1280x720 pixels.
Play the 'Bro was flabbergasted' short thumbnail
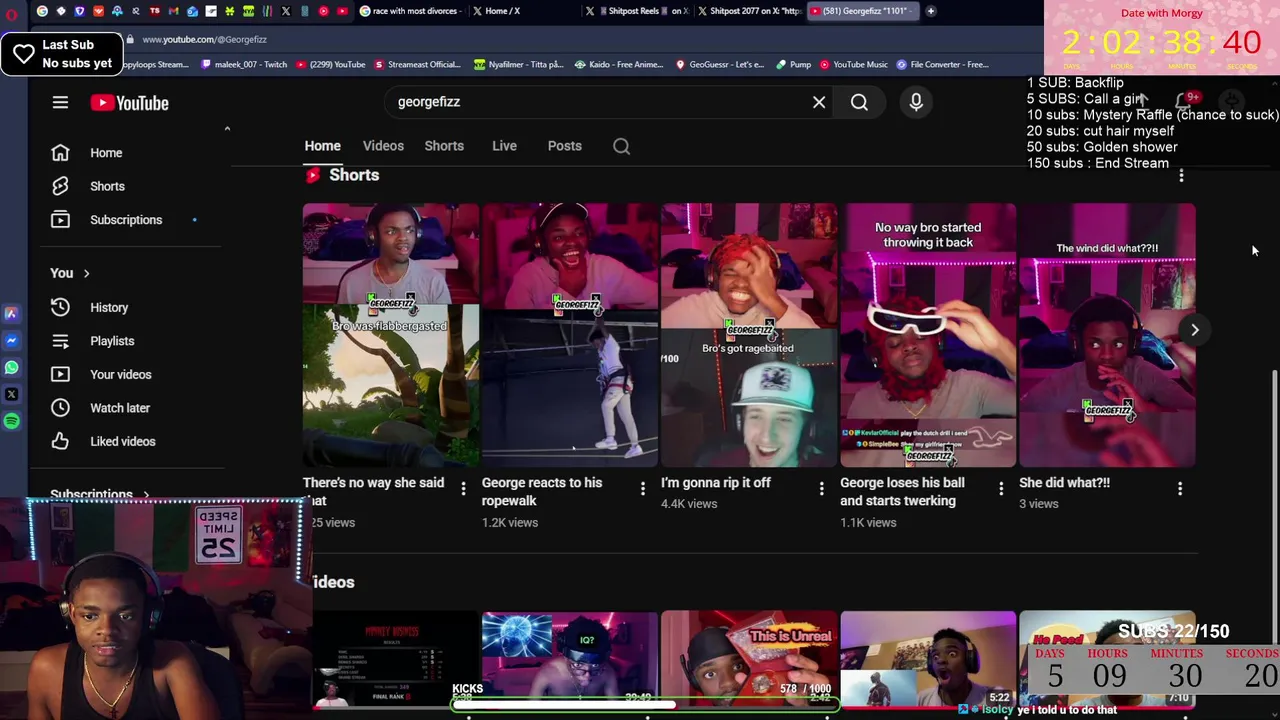(391, 335)
